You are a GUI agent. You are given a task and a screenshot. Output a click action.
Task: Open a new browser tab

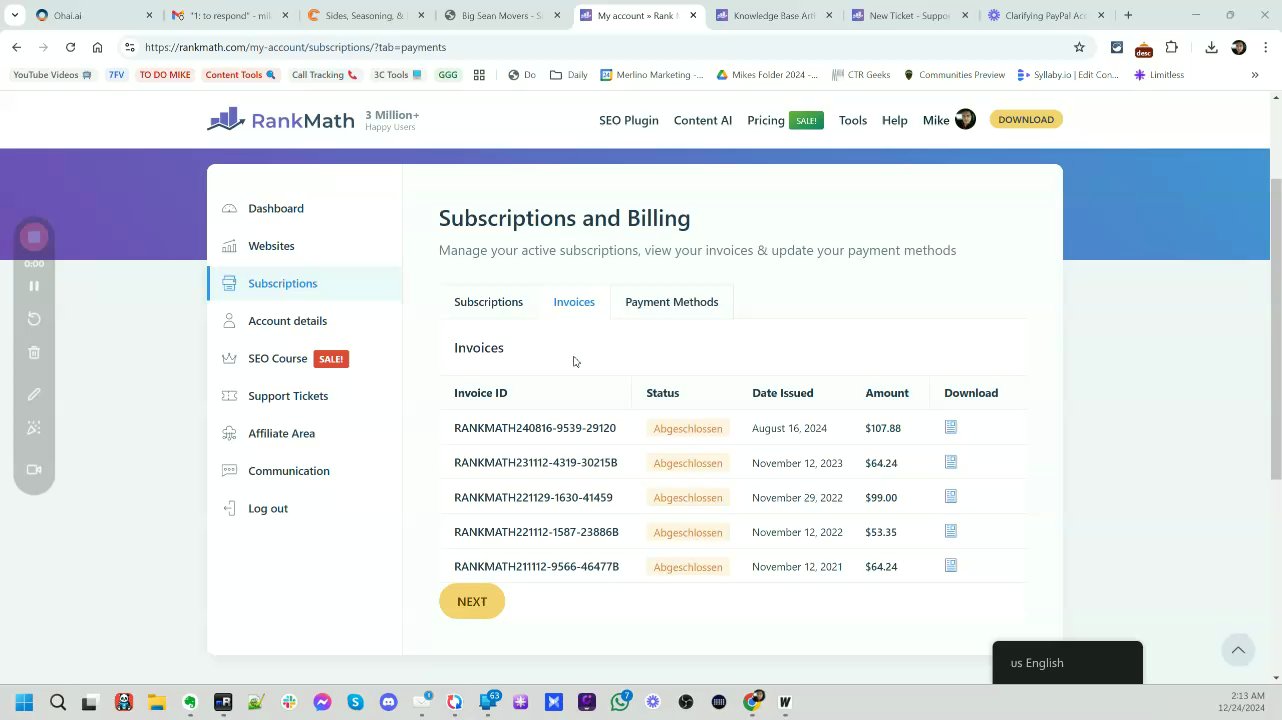pos(1128,15)
